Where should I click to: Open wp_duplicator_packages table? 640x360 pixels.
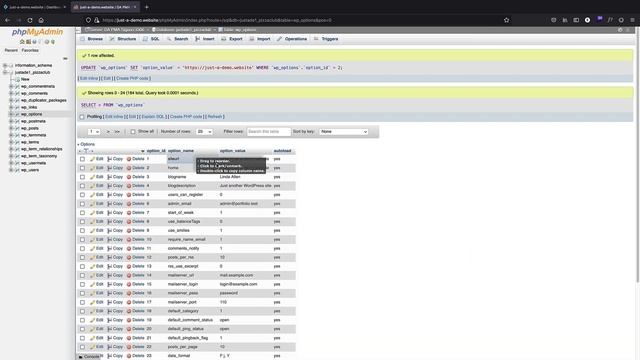(x=44, y=100)
